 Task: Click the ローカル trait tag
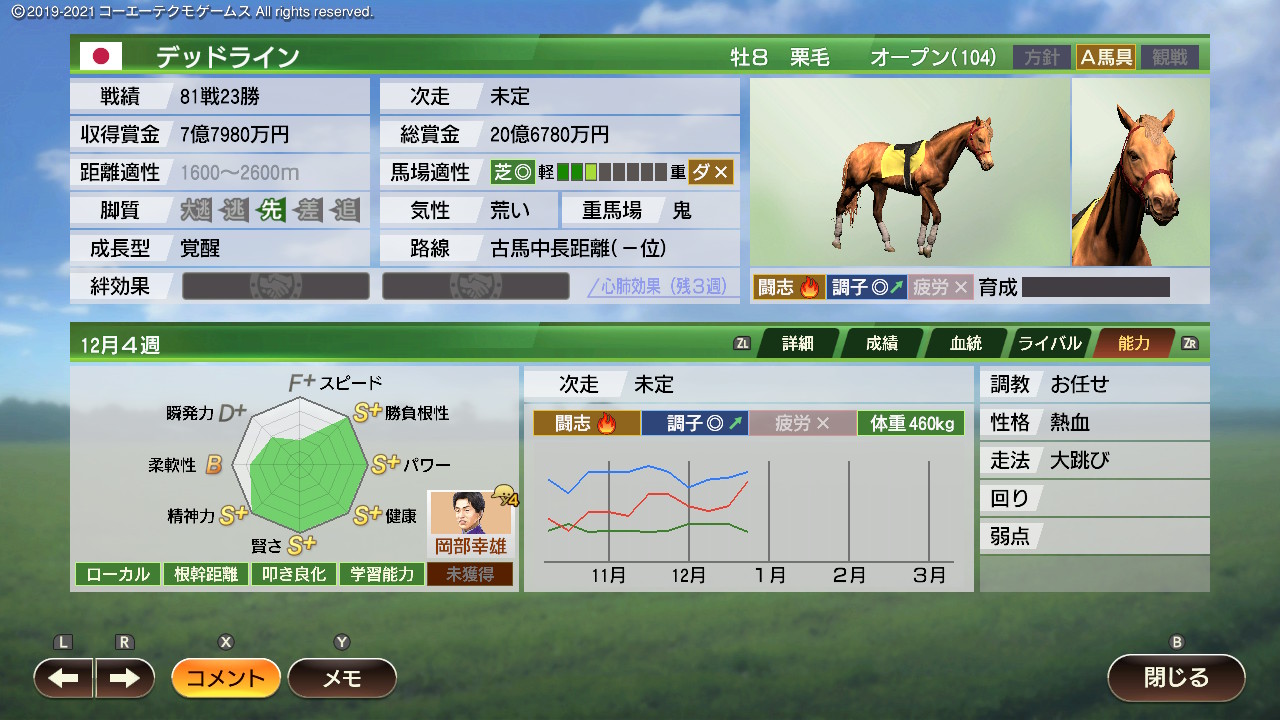click(x=118, y=574)
